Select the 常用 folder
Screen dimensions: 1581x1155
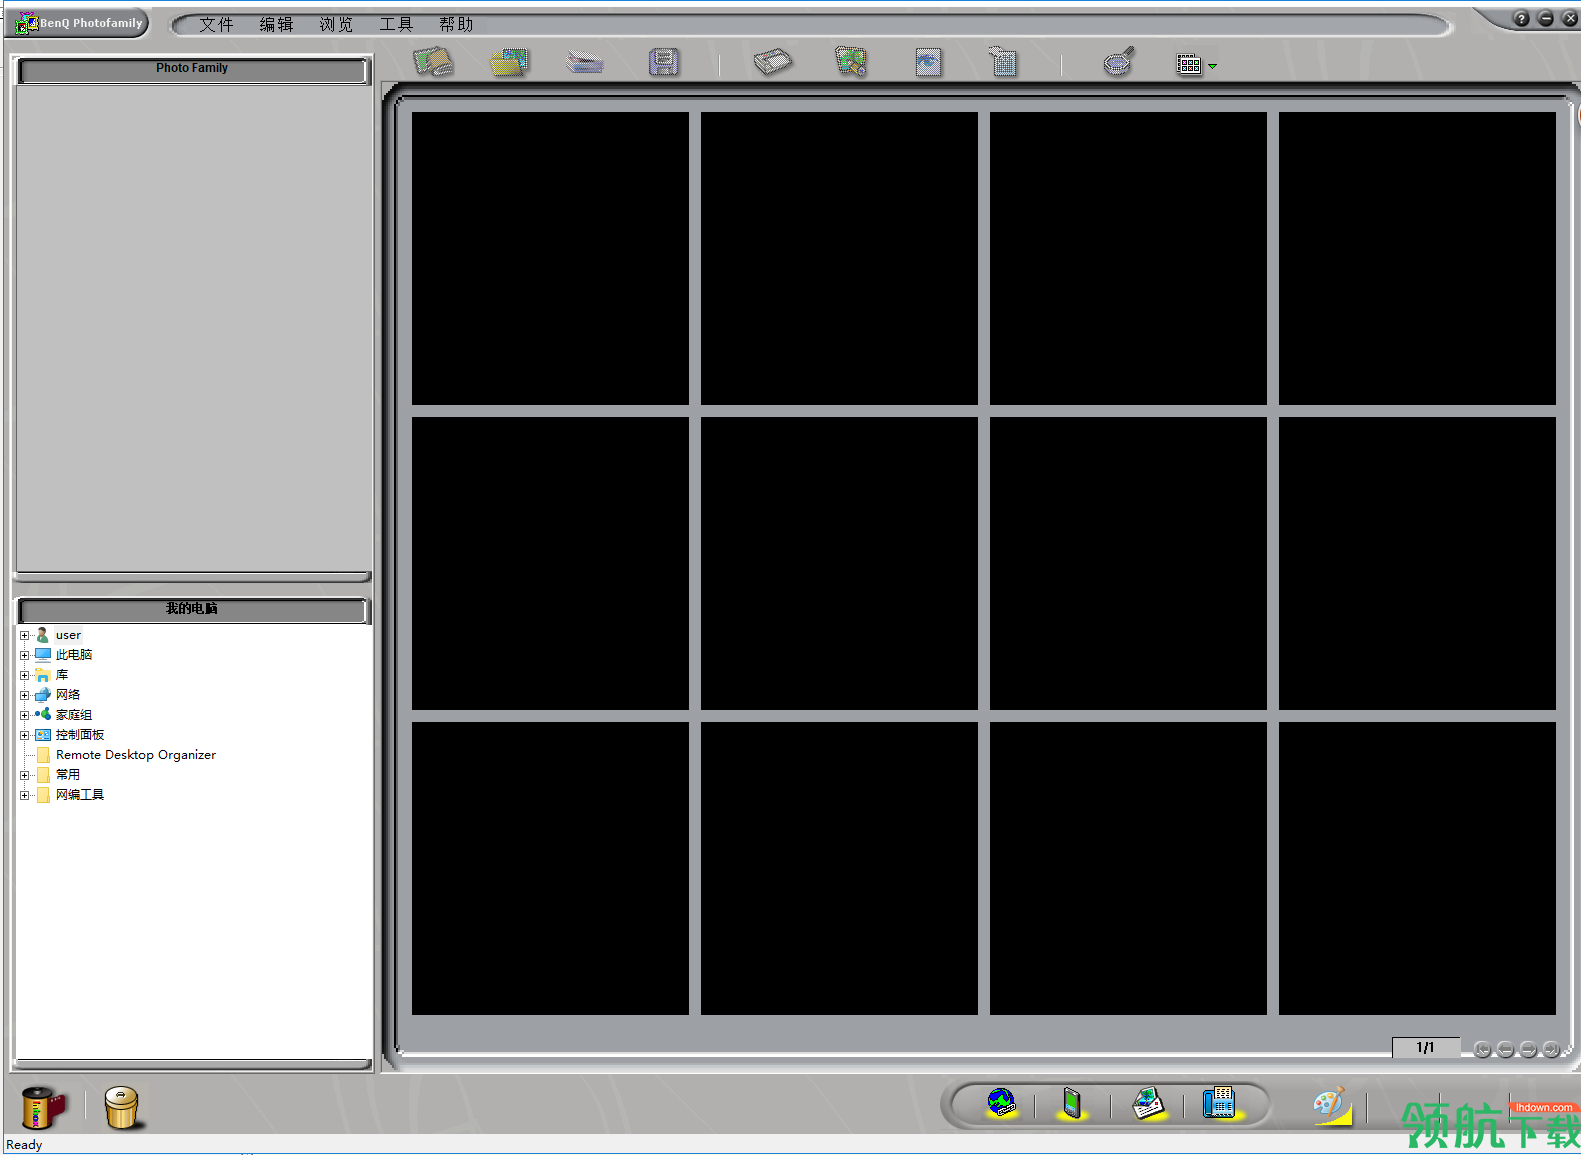(x=68, y=775)
